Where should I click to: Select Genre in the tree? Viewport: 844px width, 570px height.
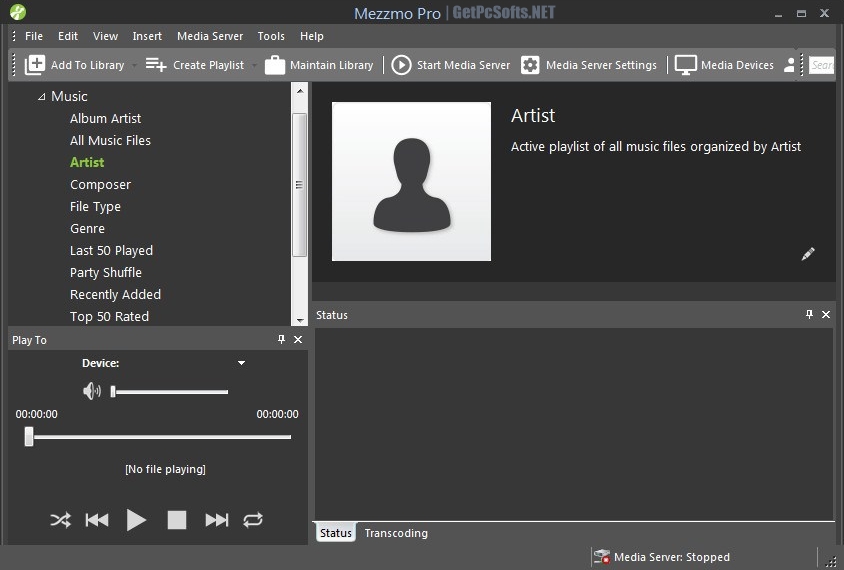(87, 229)
